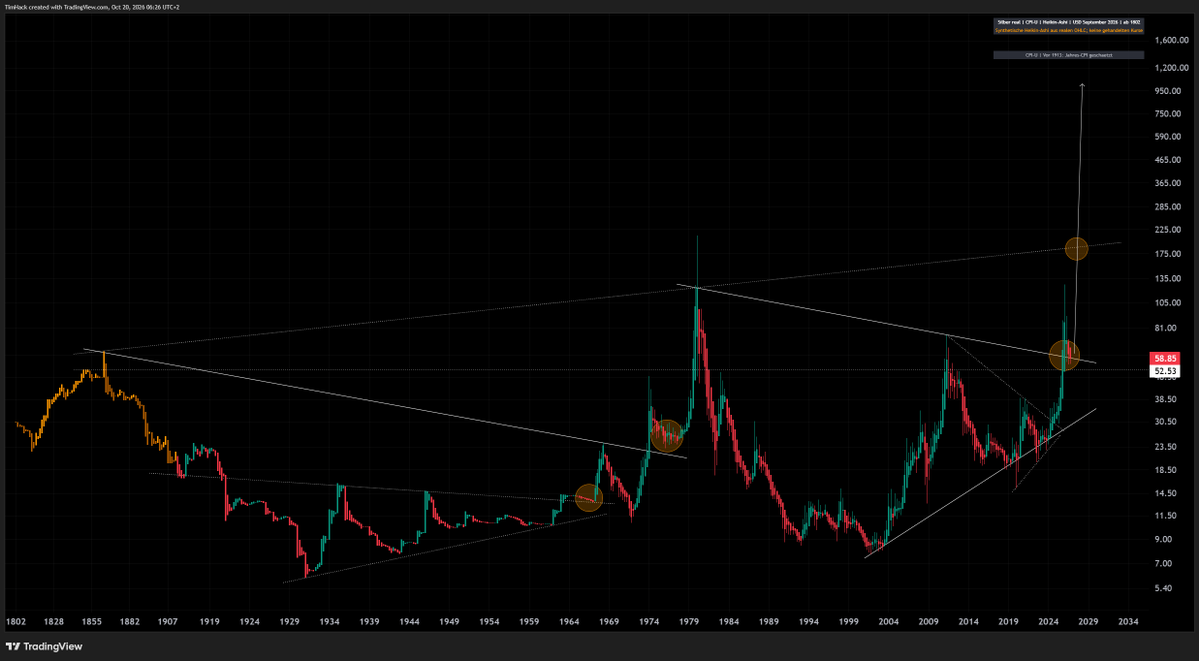Select orange circle marker on the upper dotted trendline
Screen dimensions: 1199x661
tap(1077, 248)
